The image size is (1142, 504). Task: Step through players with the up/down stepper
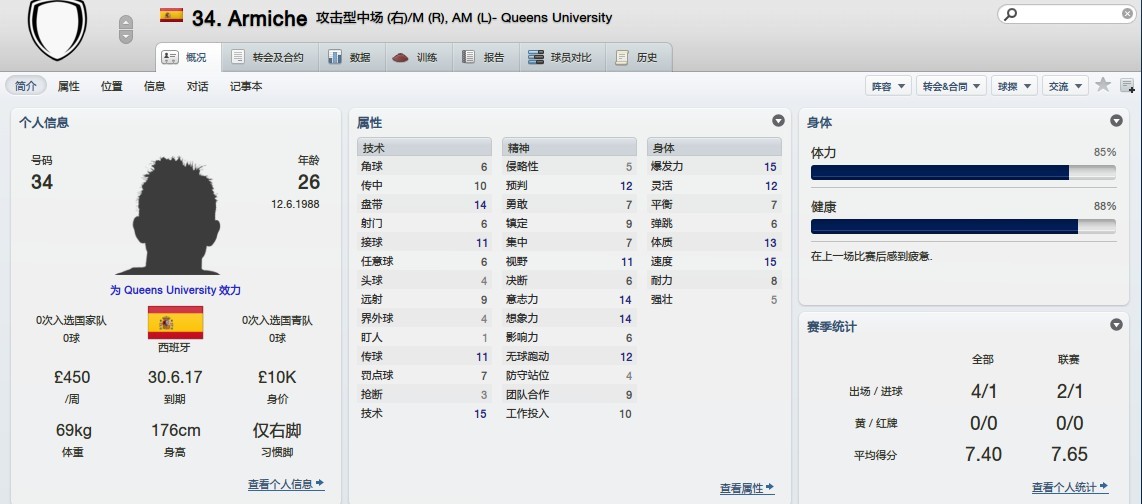click(x=125, y=29)
